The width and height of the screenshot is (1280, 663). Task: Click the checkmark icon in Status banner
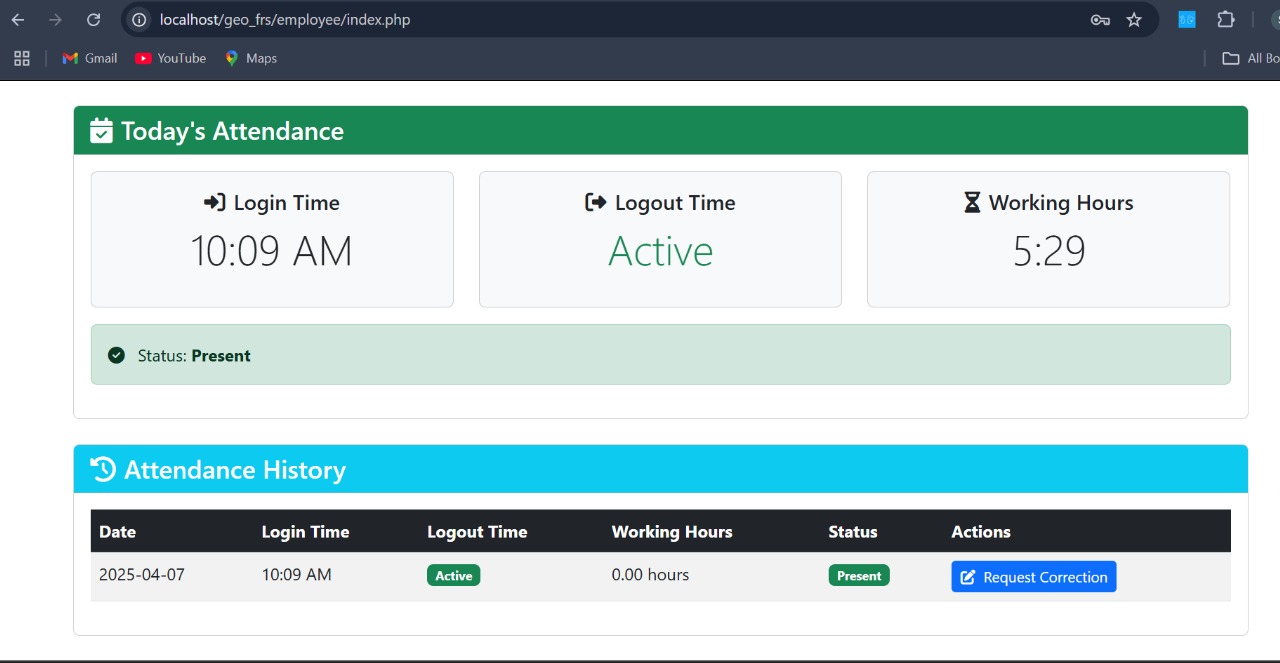(x=117, y=355)
